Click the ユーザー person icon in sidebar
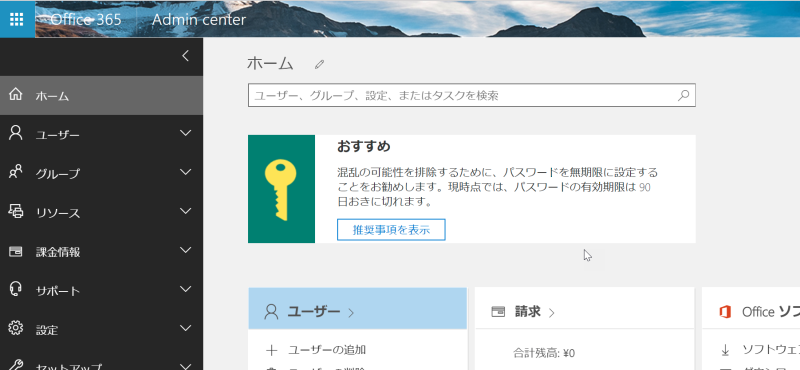This screenshot has width=800, height=370. coord(16,133)
